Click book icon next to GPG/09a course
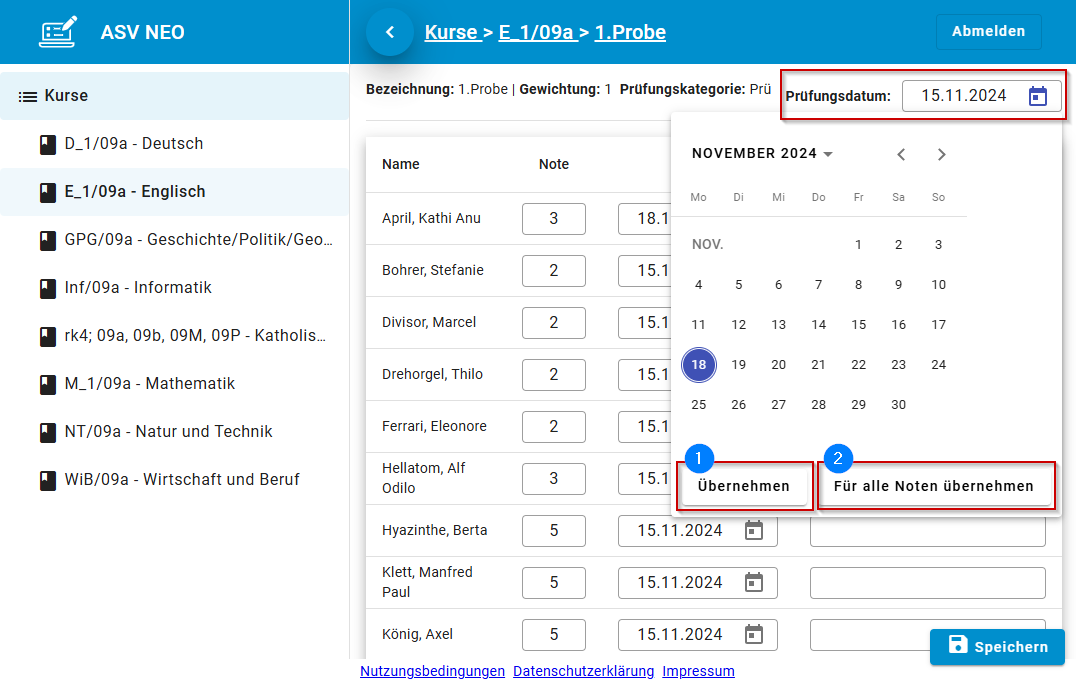1076x682 pixels. (x=48, y=241)
